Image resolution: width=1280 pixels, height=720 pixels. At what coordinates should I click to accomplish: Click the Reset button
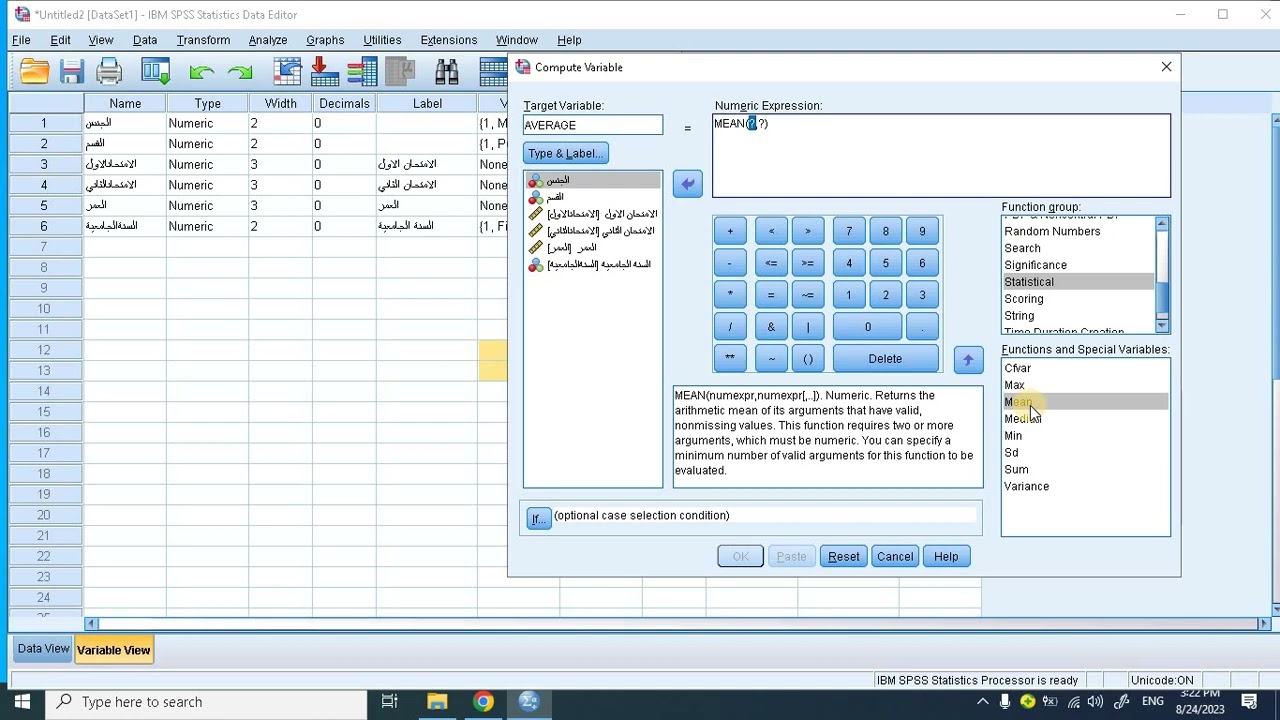click(x=843, y=557)
